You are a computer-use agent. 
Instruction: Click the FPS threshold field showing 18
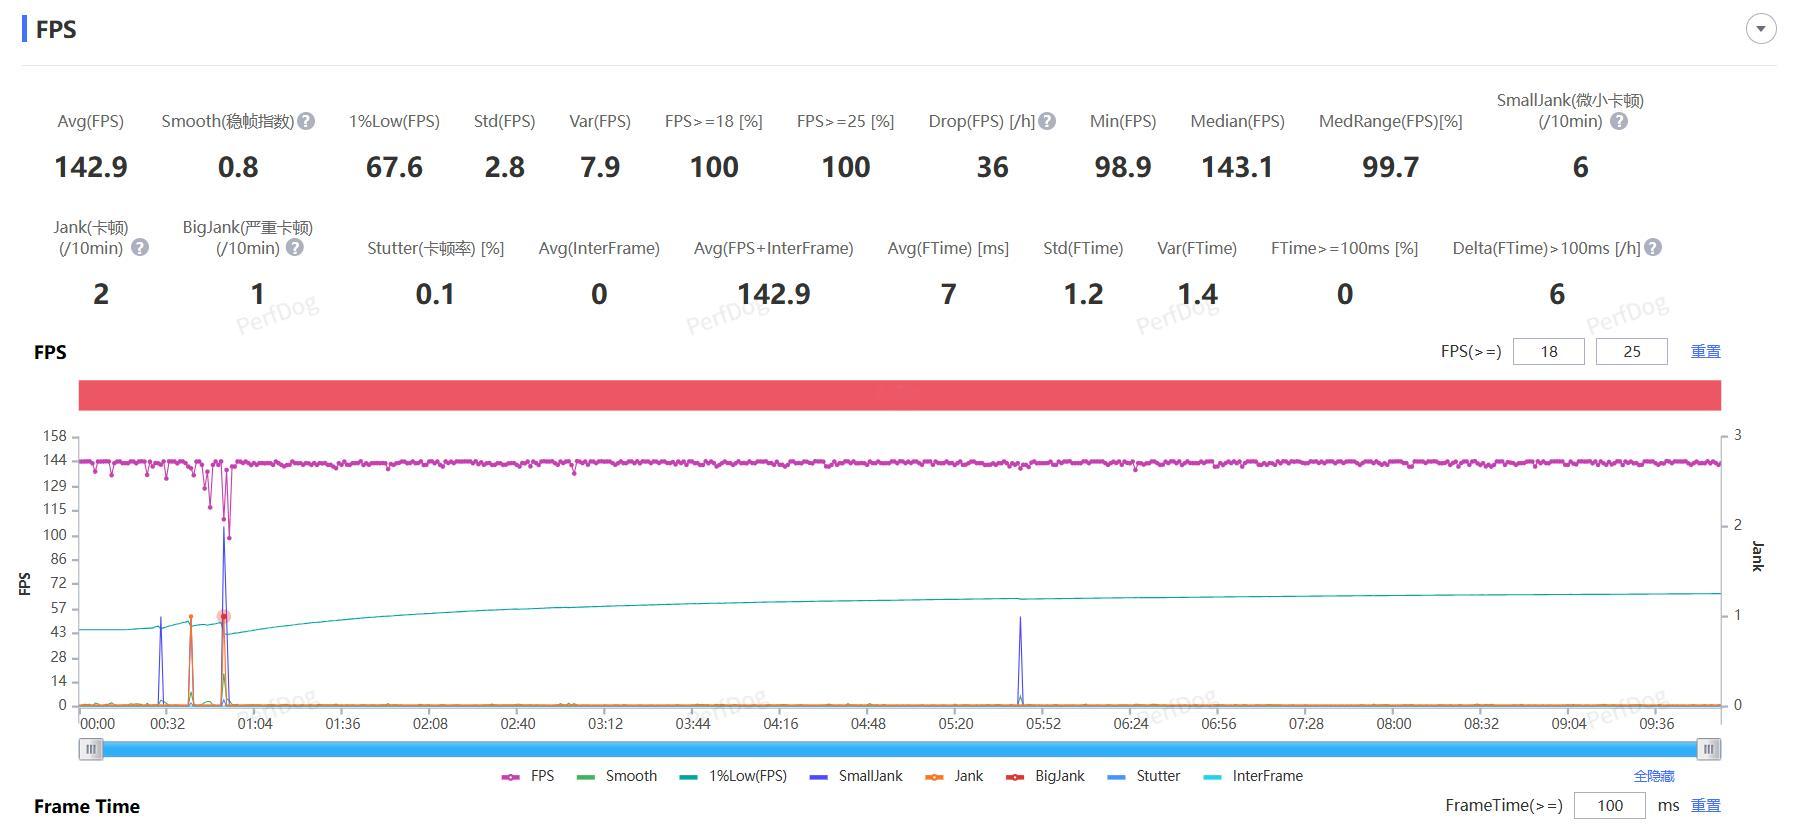coord(1549,352)
